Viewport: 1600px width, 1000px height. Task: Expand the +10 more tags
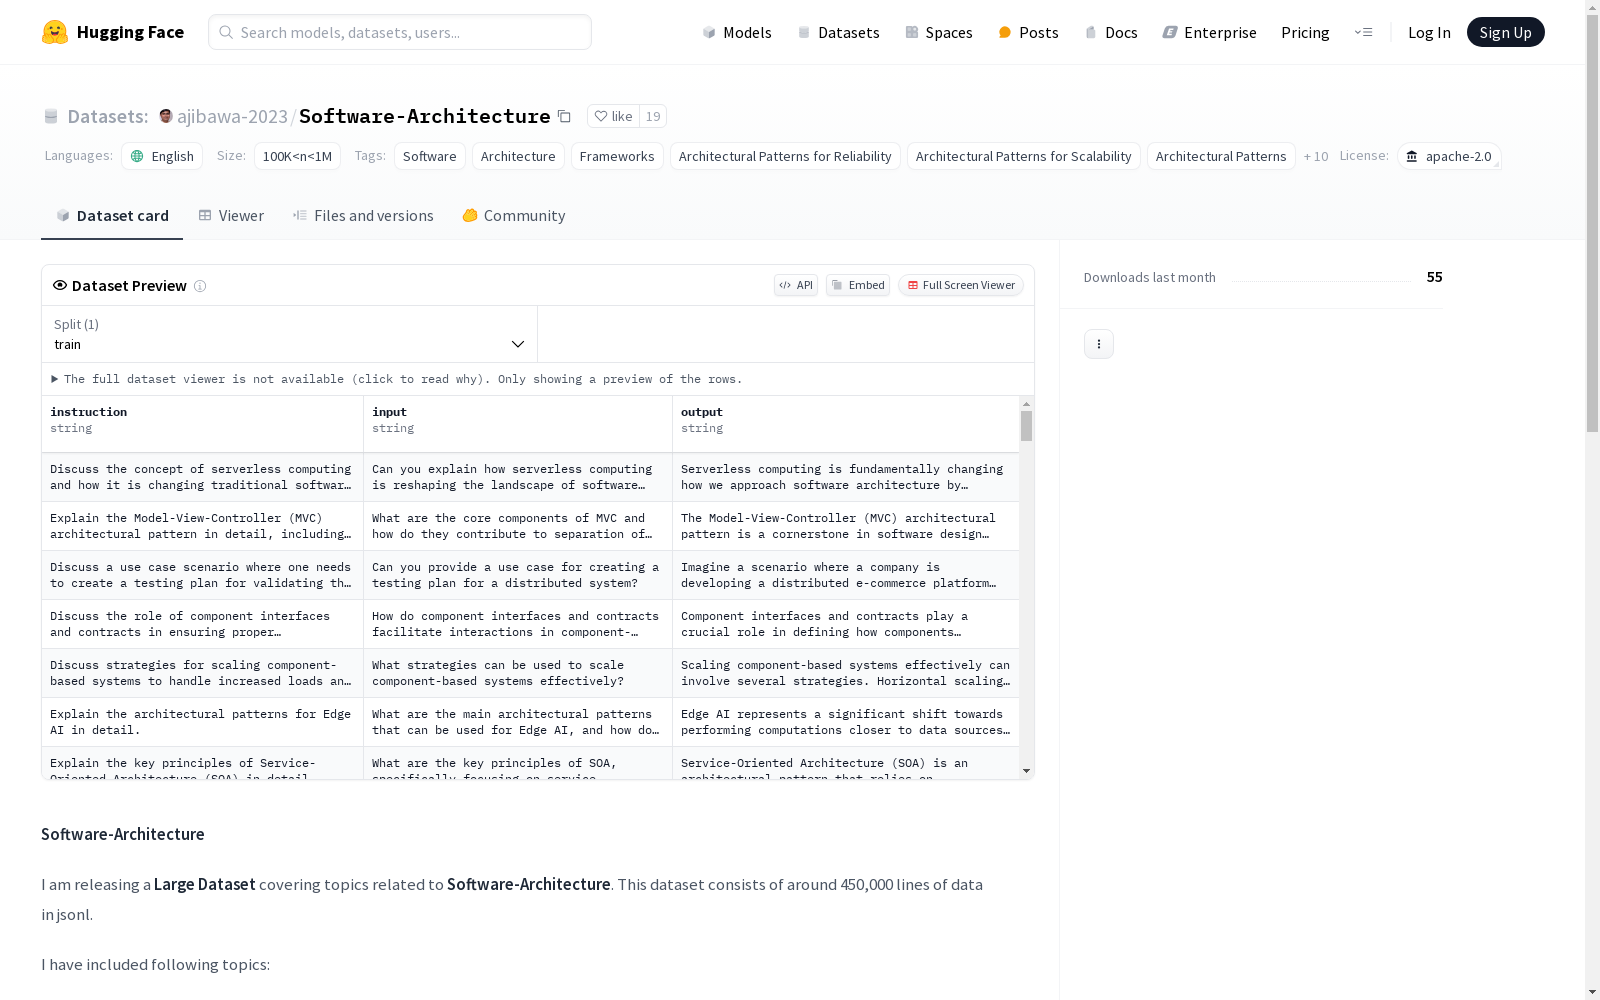tap(1316, 156)
